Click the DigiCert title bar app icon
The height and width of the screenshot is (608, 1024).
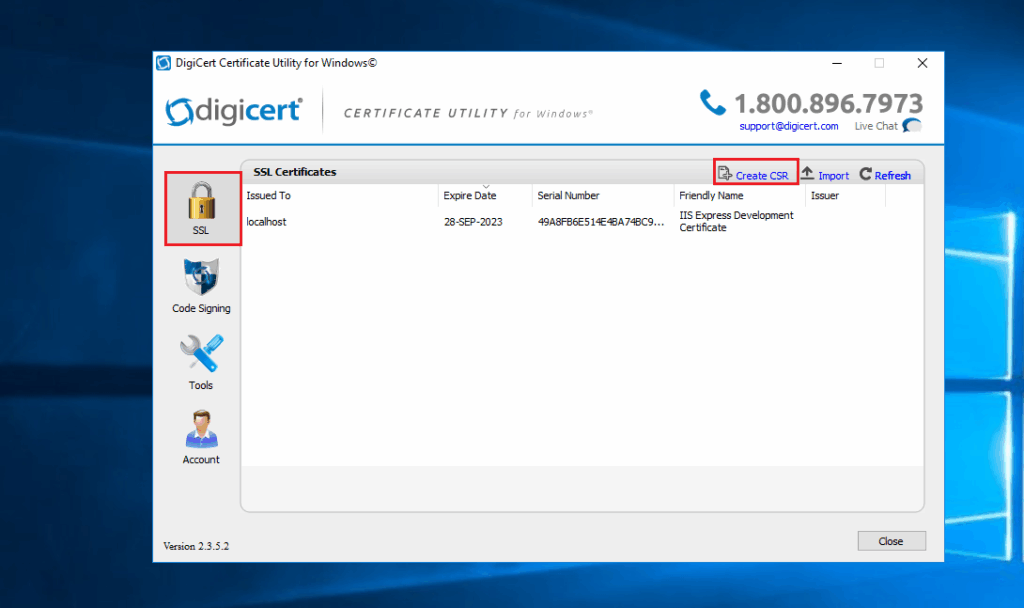pos(164,63)
